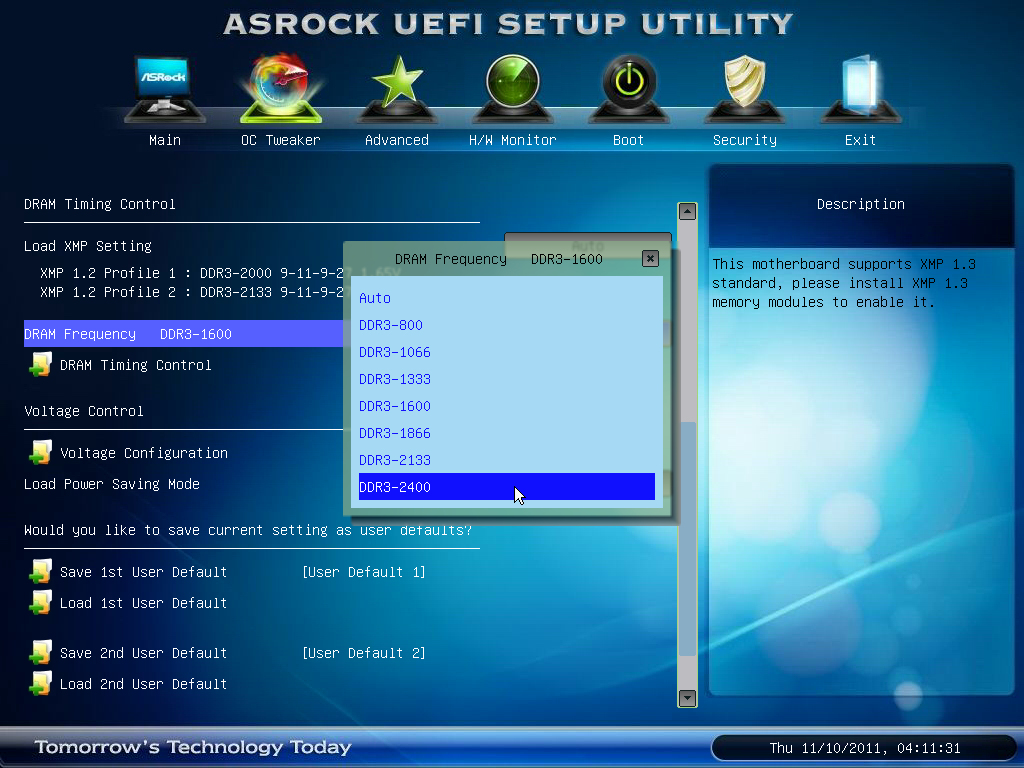The image size is (1024, 768).
Task: Select XMP 1.2 Profile 1 DDR3-2000 line
Action: [192, 273]
